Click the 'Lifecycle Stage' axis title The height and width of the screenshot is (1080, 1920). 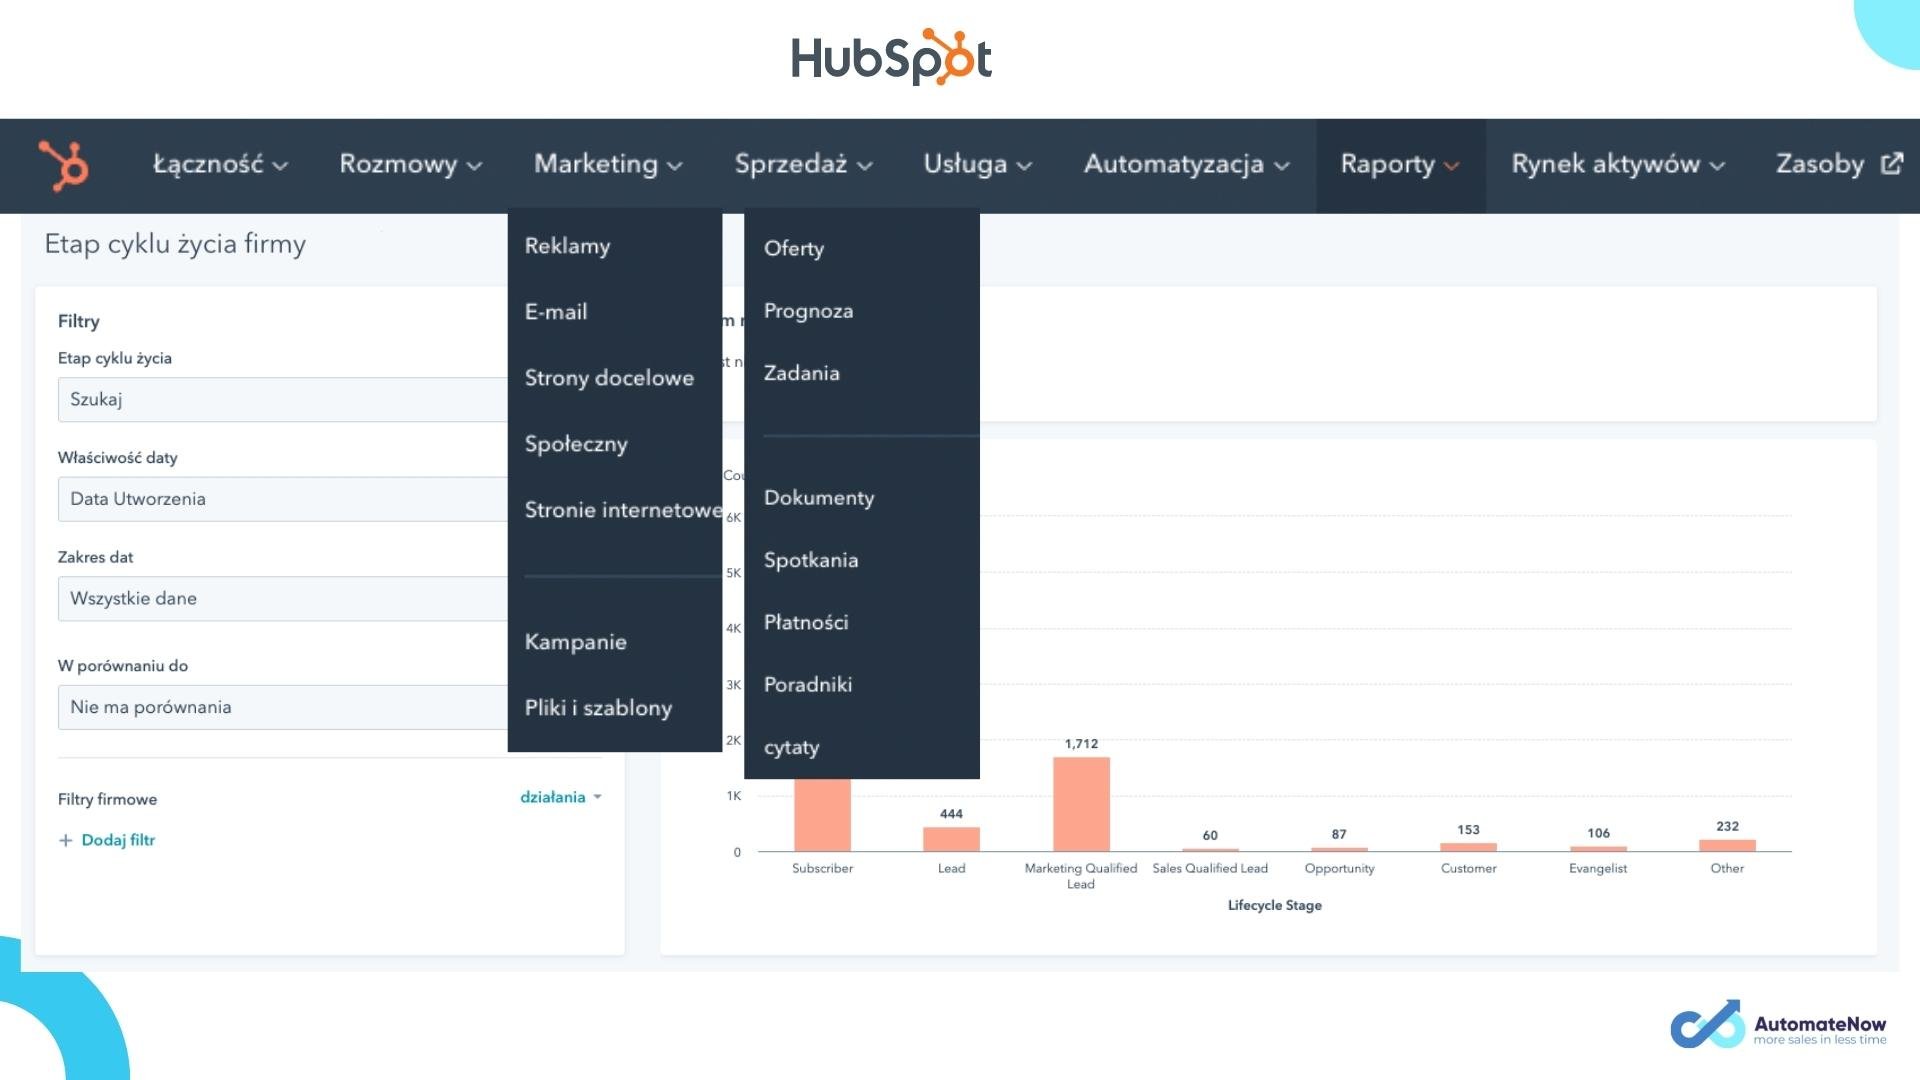(x=1275, y=906)
